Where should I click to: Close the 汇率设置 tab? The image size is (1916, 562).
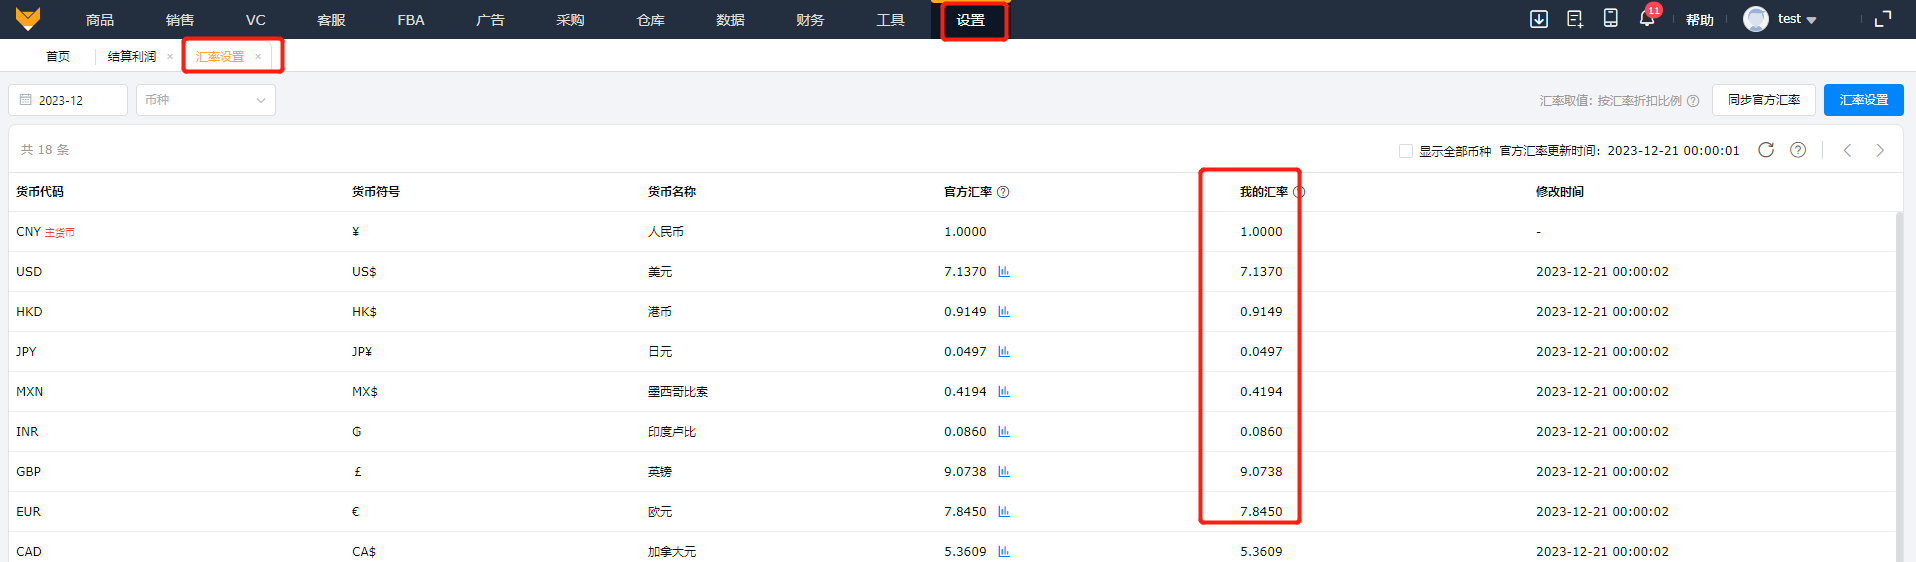coord(258,57)
